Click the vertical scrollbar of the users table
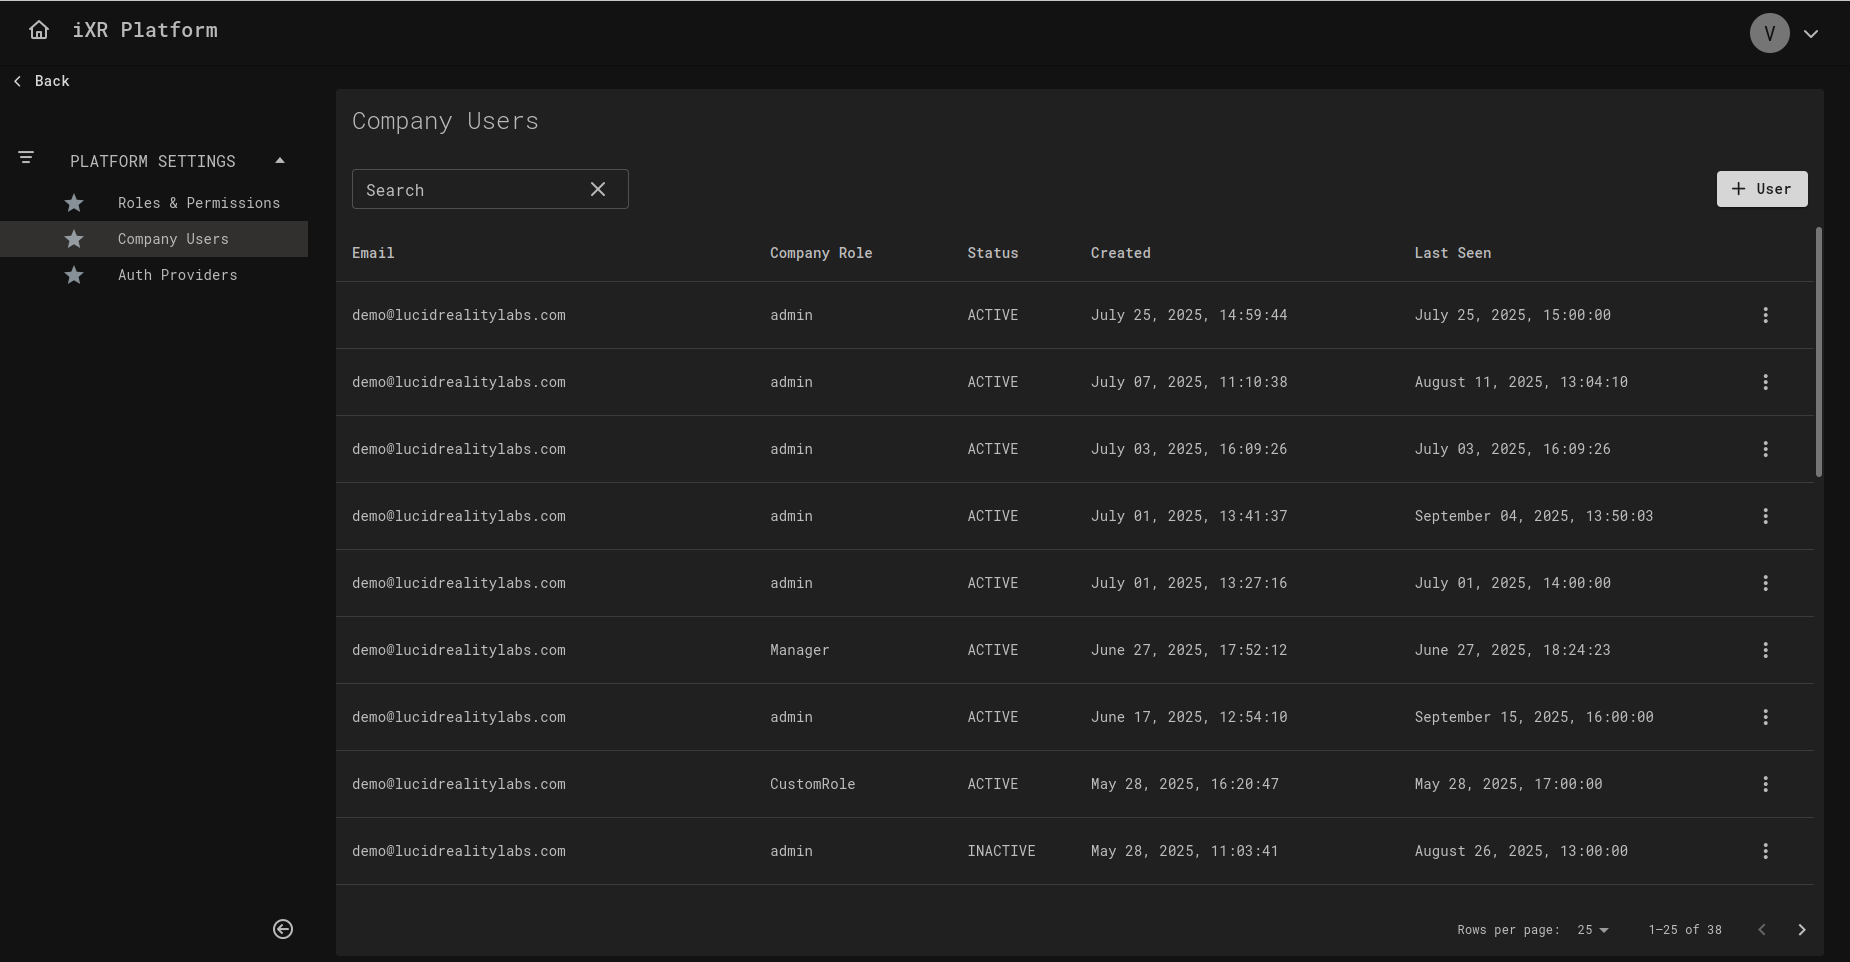The image size is (1850, 962). tap(1818, 352)
